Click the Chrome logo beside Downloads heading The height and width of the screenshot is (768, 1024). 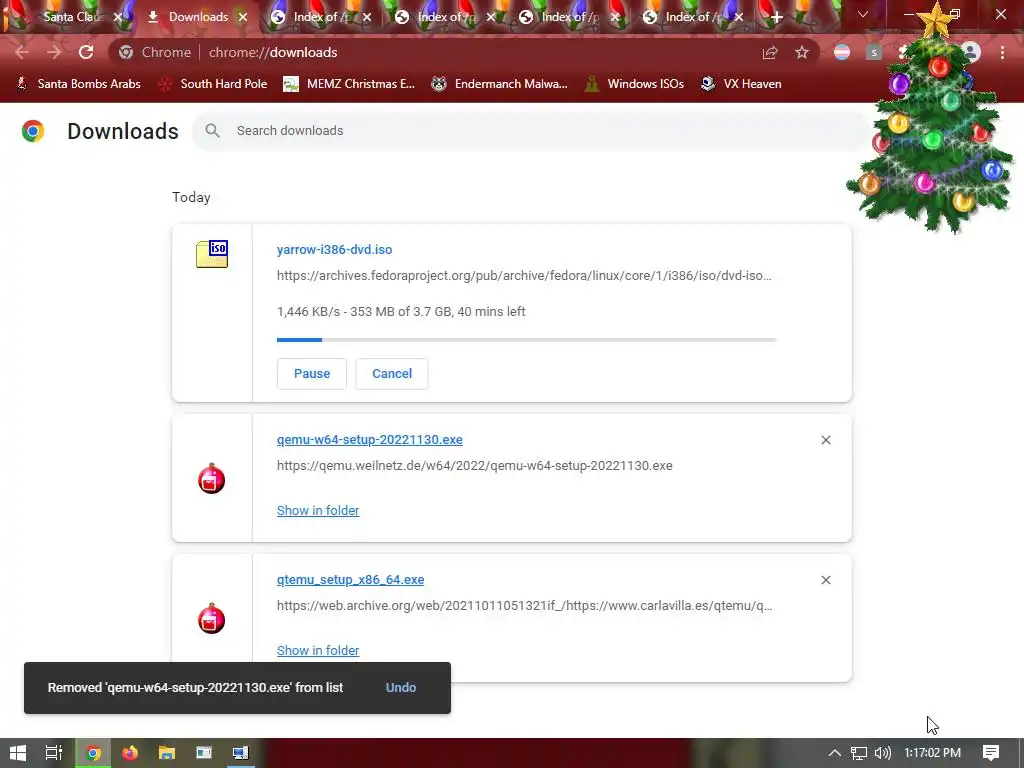pyautogui.click(x=33, y=131)
